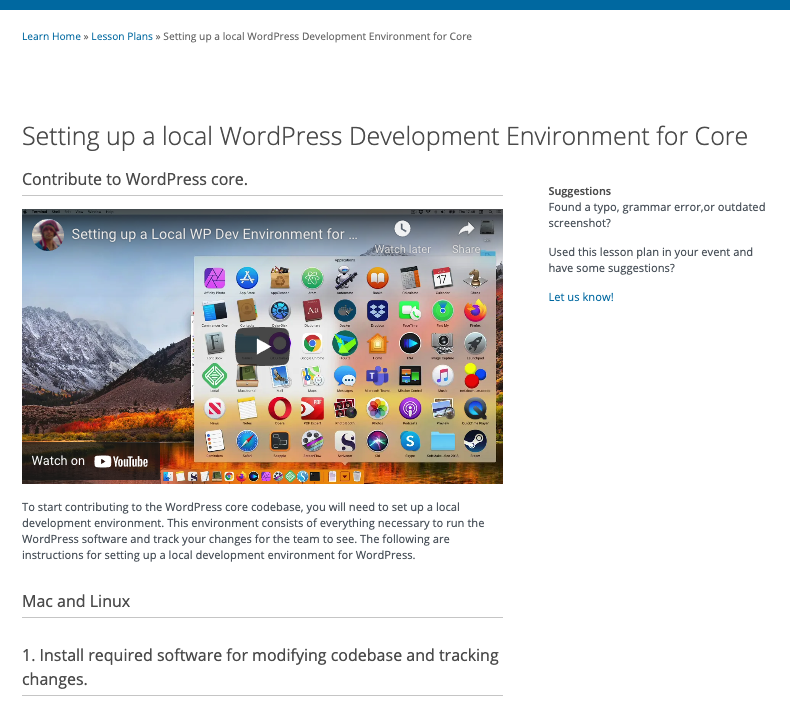Viewport: 790px width, 703px height.
Task: Click the "To start contributing" intro paragraph
Action: click(x=253, y=531)
